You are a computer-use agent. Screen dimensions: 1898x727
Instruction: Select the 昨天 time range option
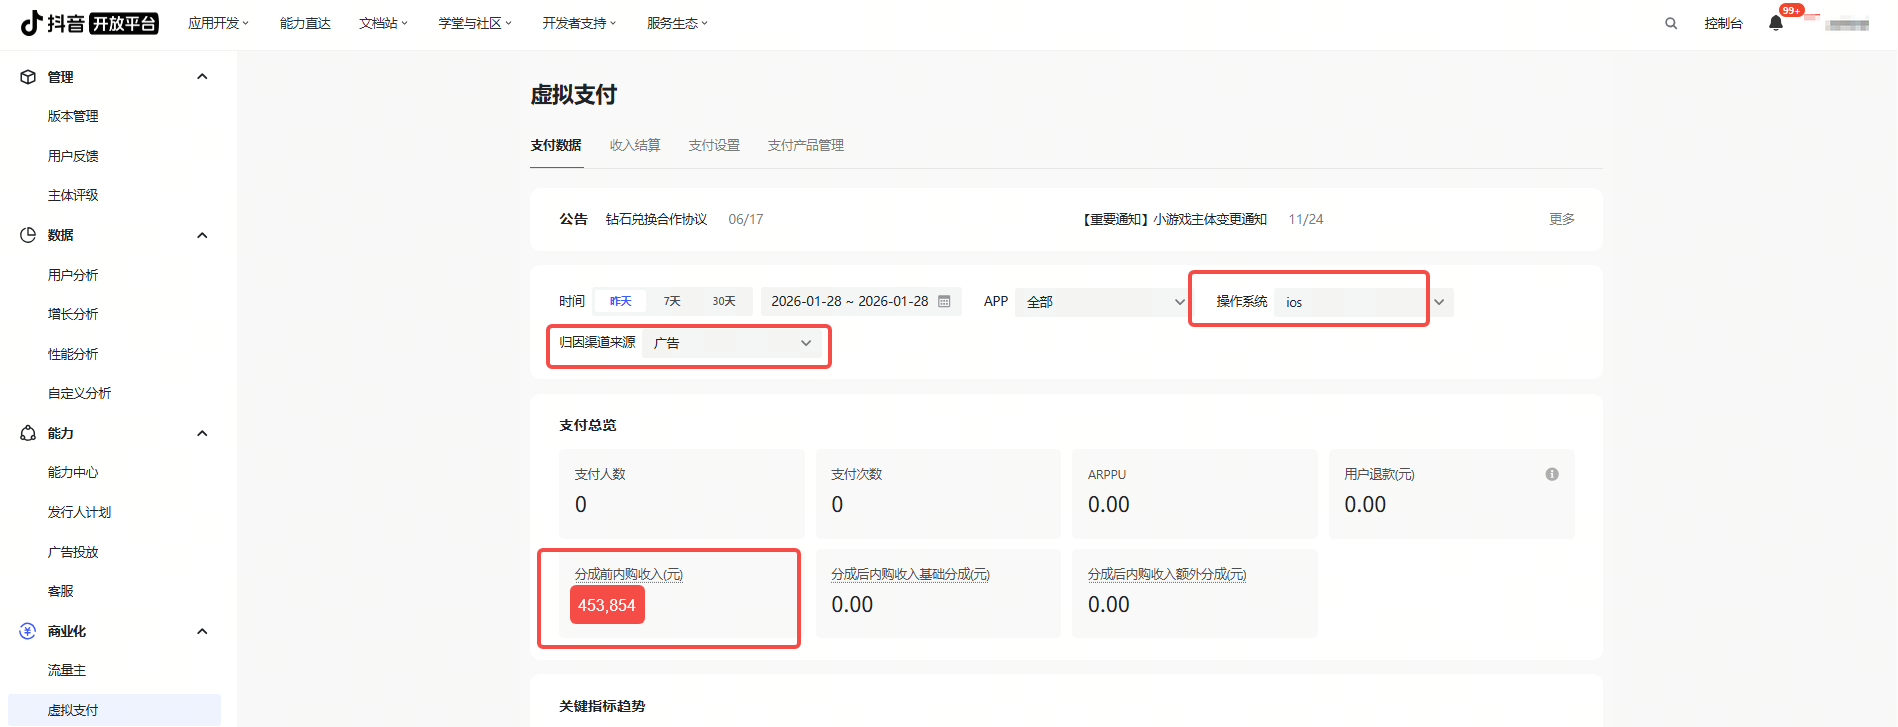click(x=621, y=301)
